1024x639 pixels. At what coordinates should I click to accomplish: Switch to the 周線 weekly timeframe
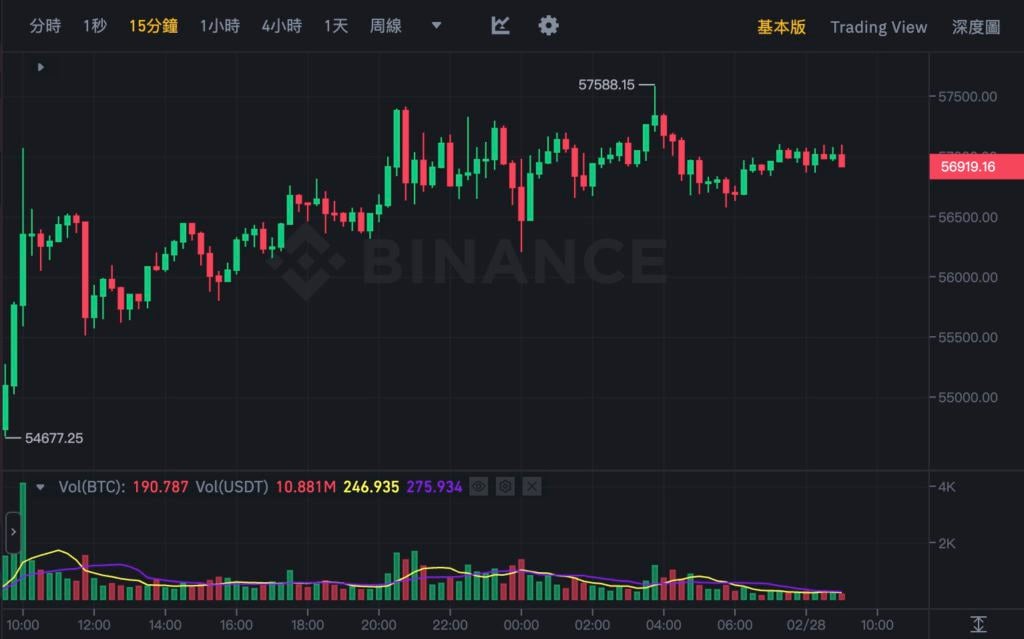[385, 26]
